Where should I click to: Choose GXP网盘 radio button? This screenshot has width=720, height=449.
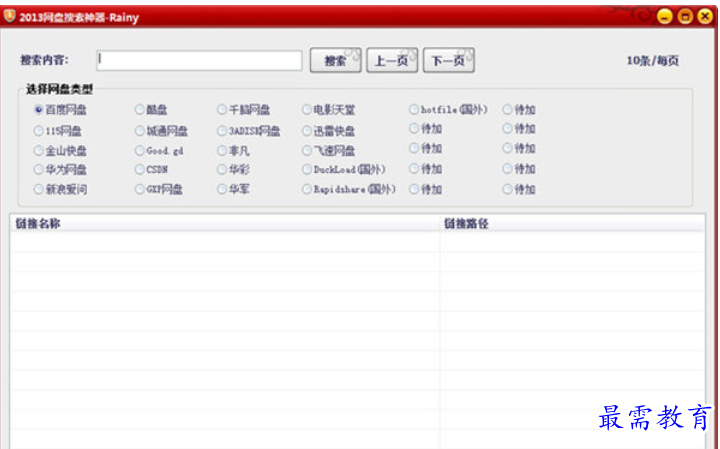pyautogui.click(x=159, y=189)
